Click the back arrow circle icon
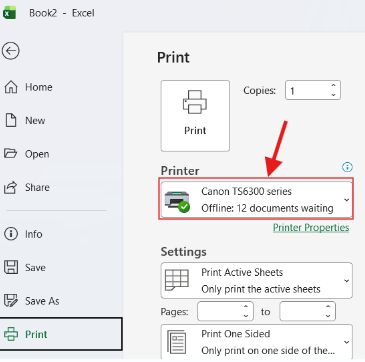Viewport: 365px width, 362px height. (x=11, y=51)
